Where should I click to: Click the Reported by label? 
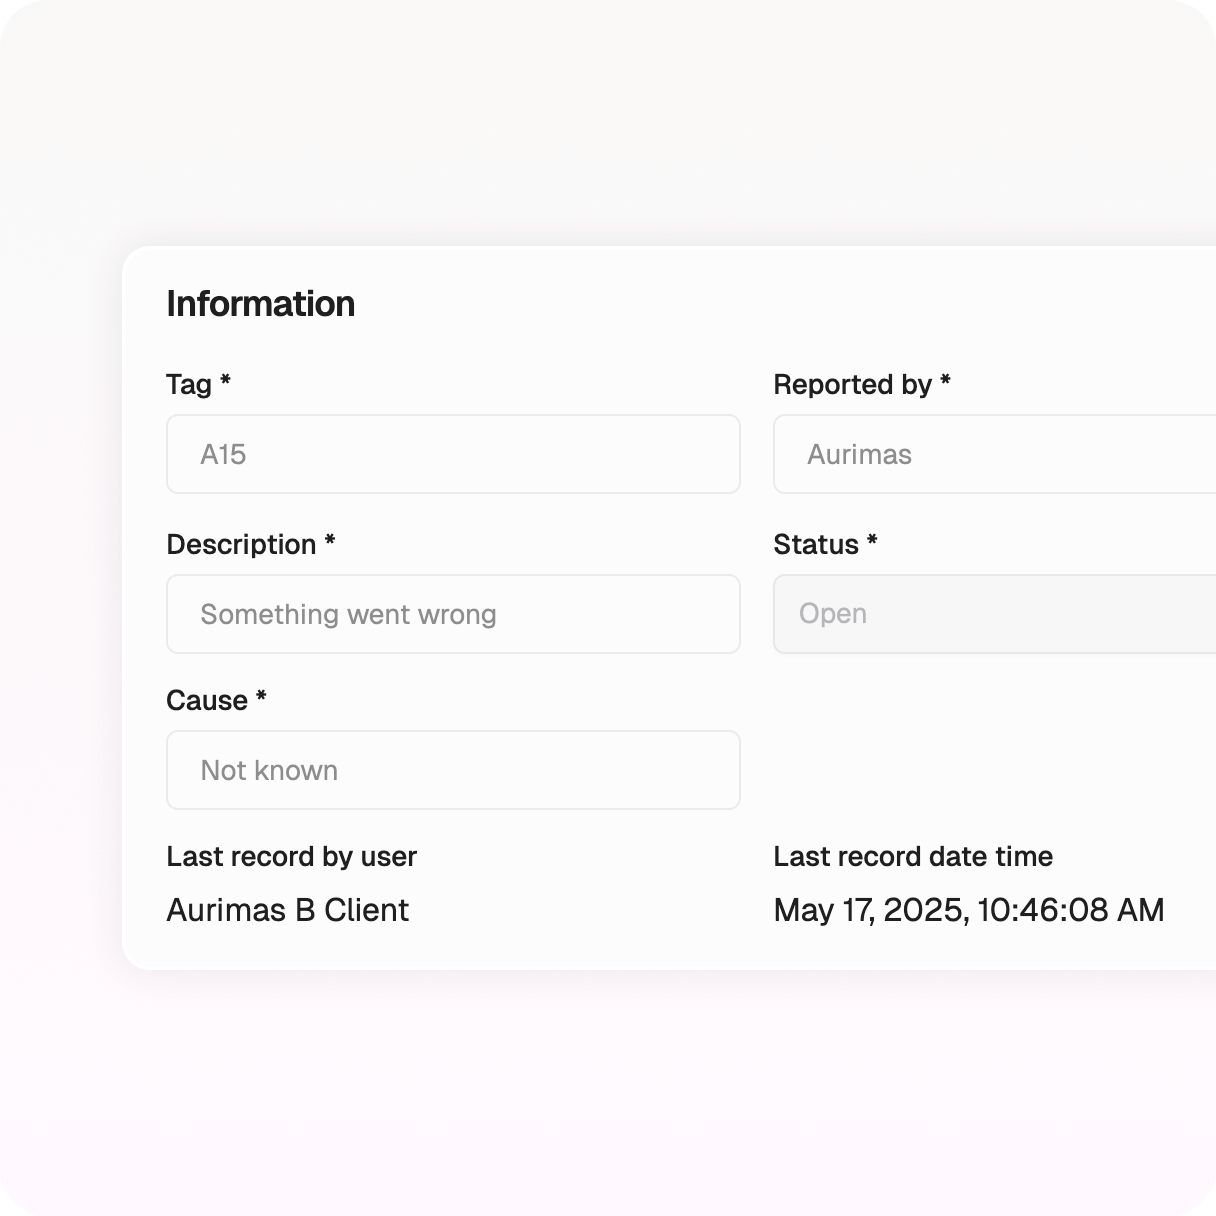(852, 385)
